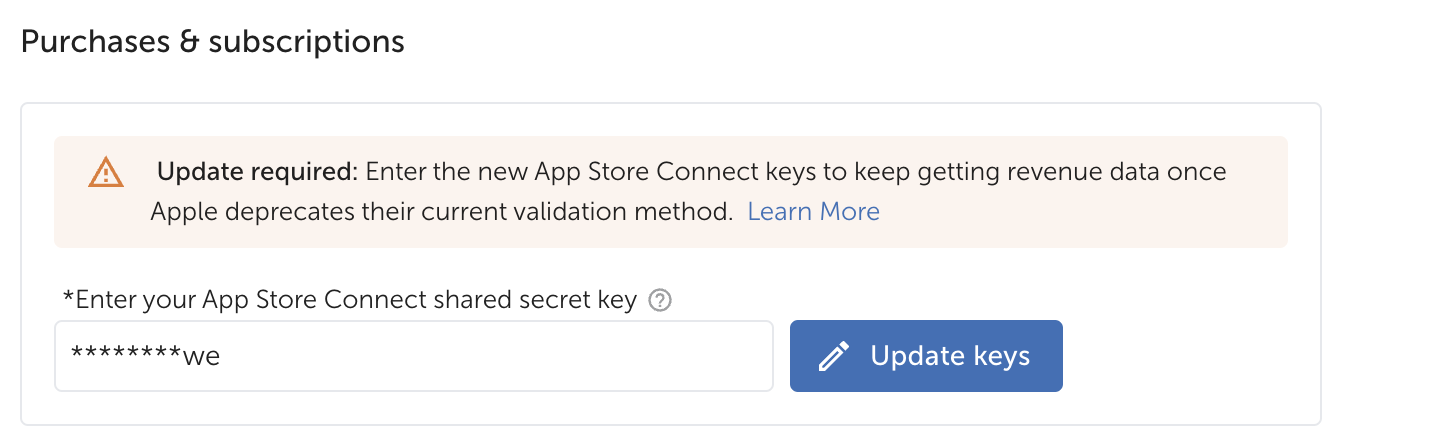Click the bold Update required text
1452x442 pixels.
click(256, 171)
